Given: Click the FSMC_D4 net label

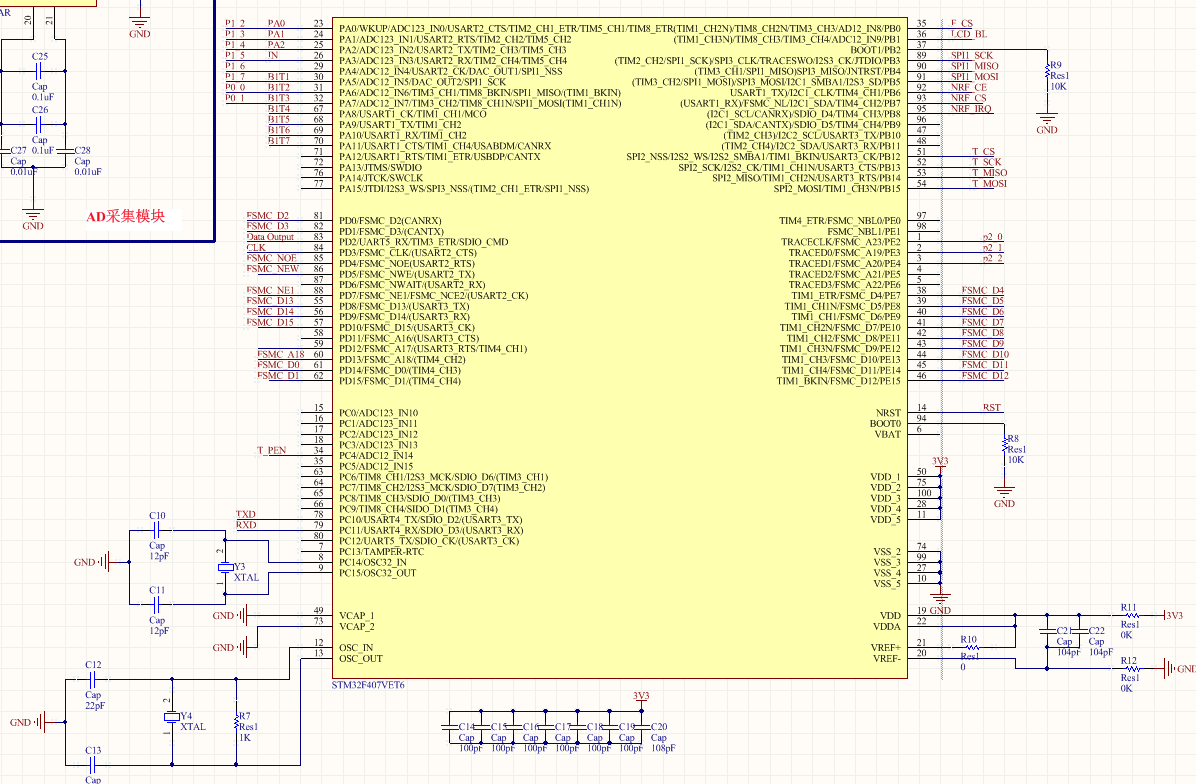Looking at the screenshot, I should click(x=982, y=291).
